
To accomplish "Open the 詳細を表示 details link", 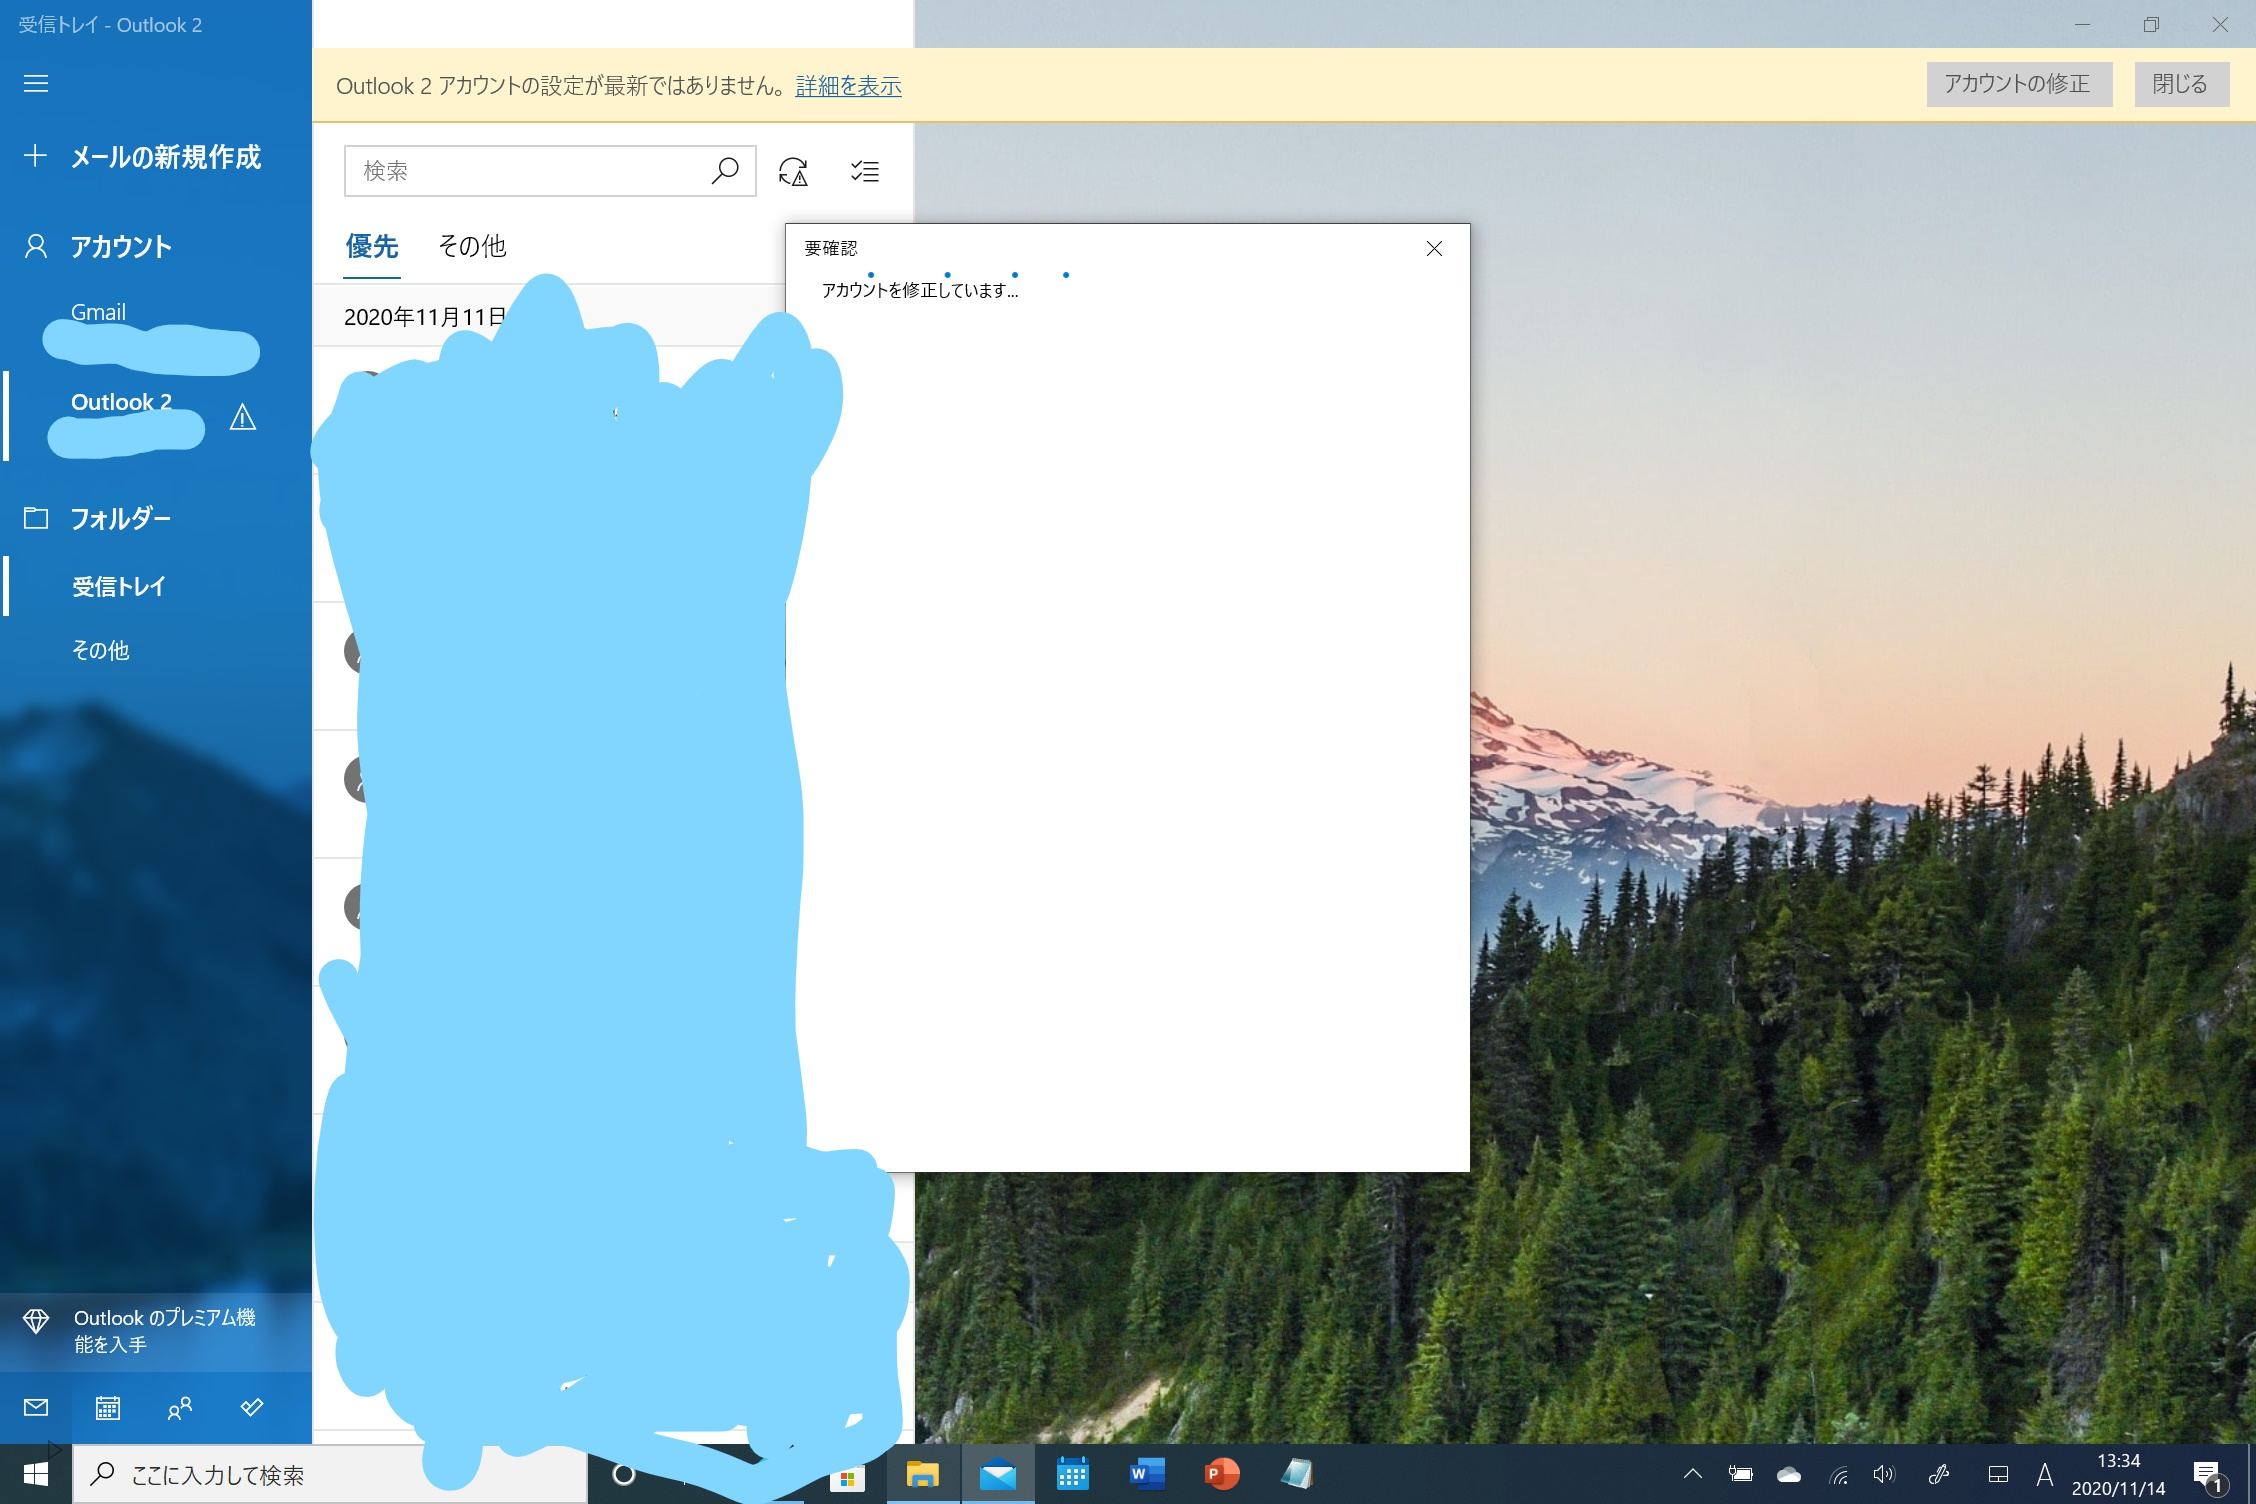I will pyautogui.click(x=848, y=86).
